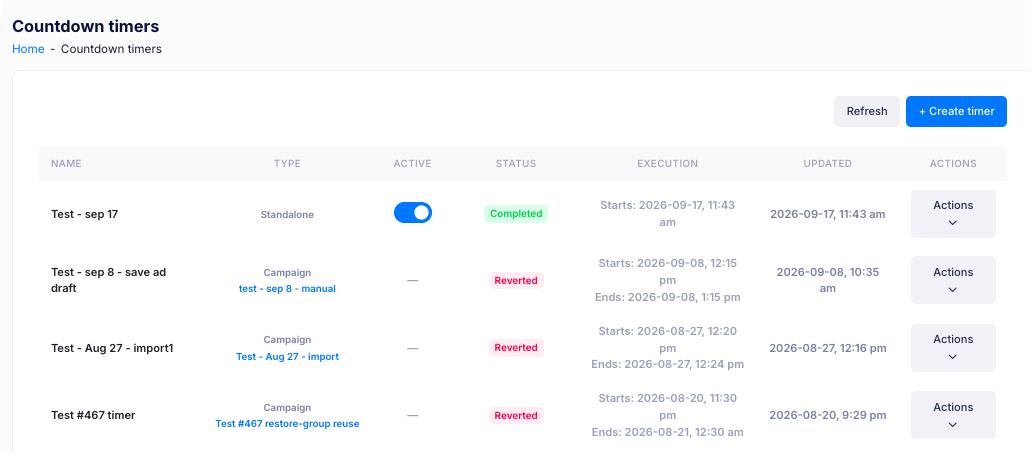Click execution text Starts: 2026-09-17, 11:43 am

click(667, 214)
